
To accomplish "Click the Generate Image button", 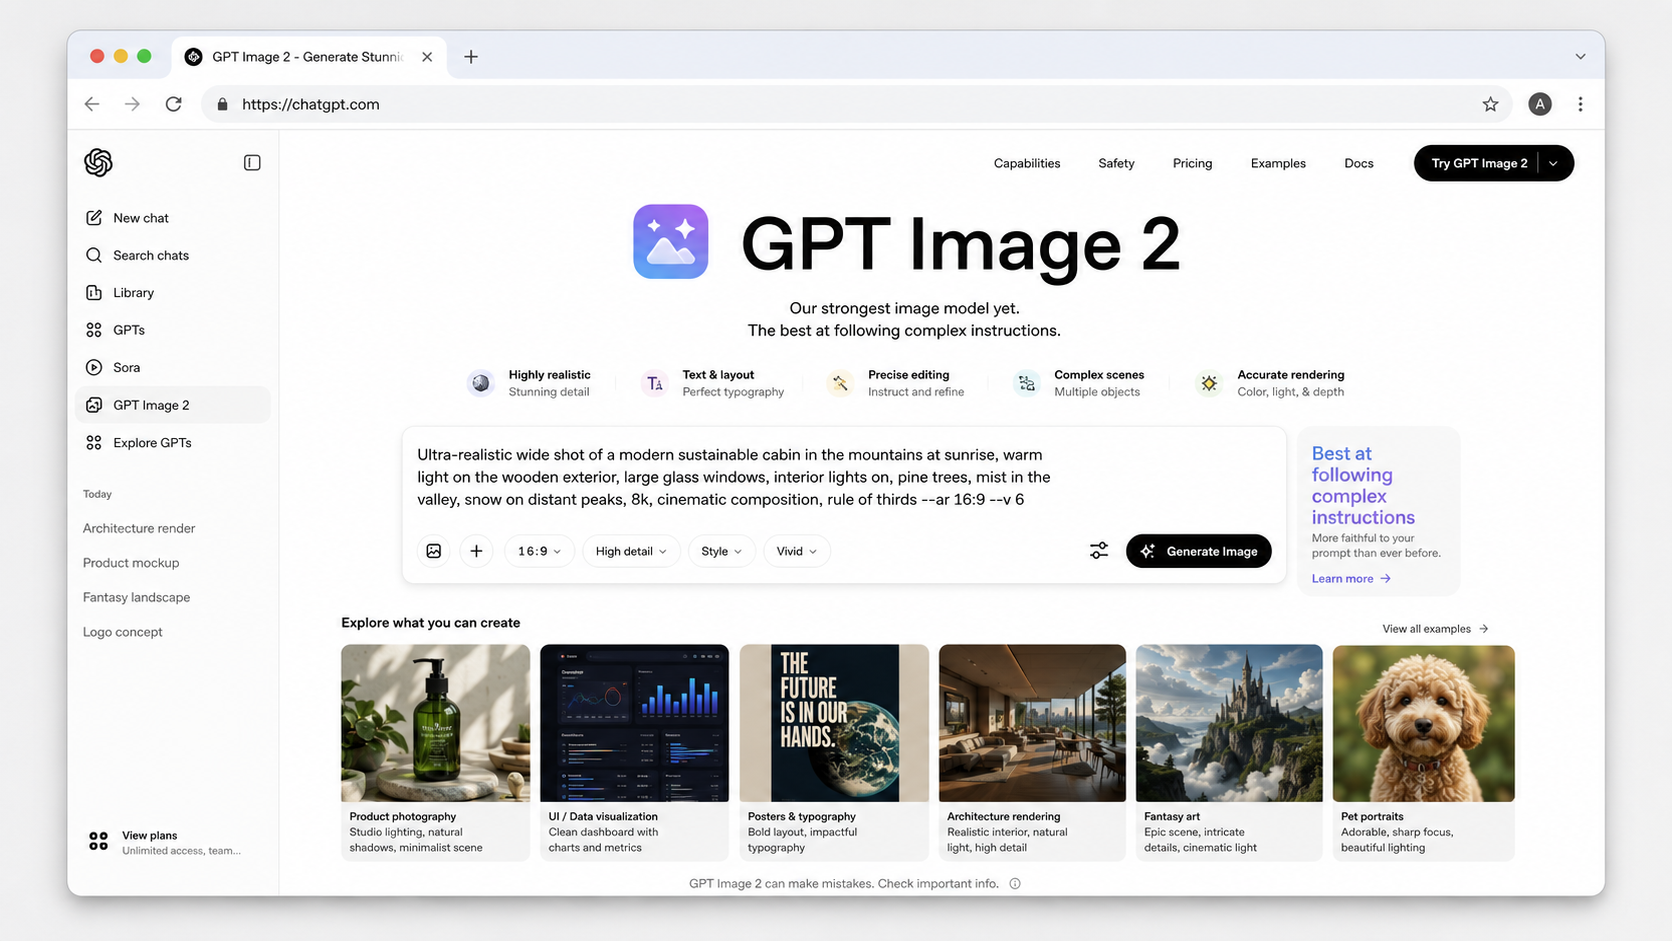I will tap(1199, 551).
